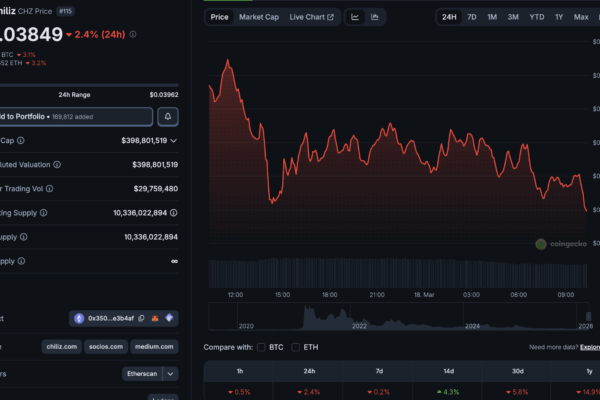
Task: Open the dropdown arrow next to Etherscan
Action: point(171,373)
